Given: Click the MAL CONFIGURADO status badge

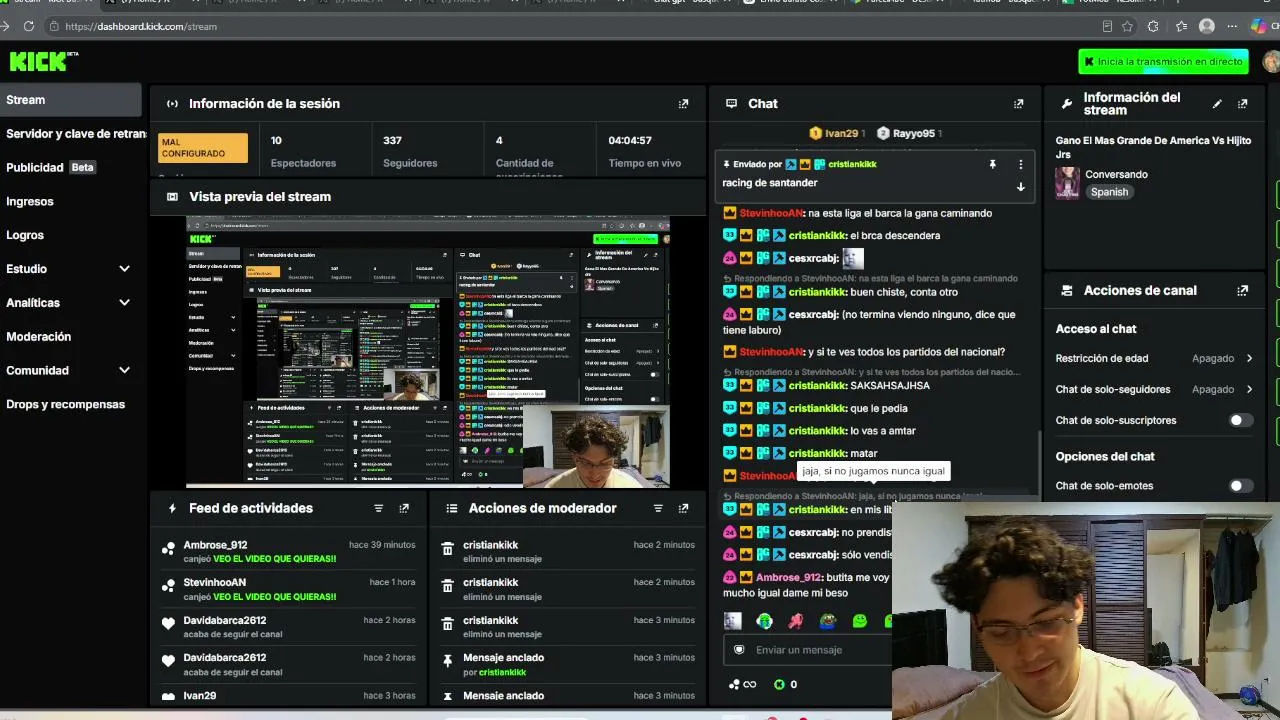Looking at the screenshot, I should point(203,148).
